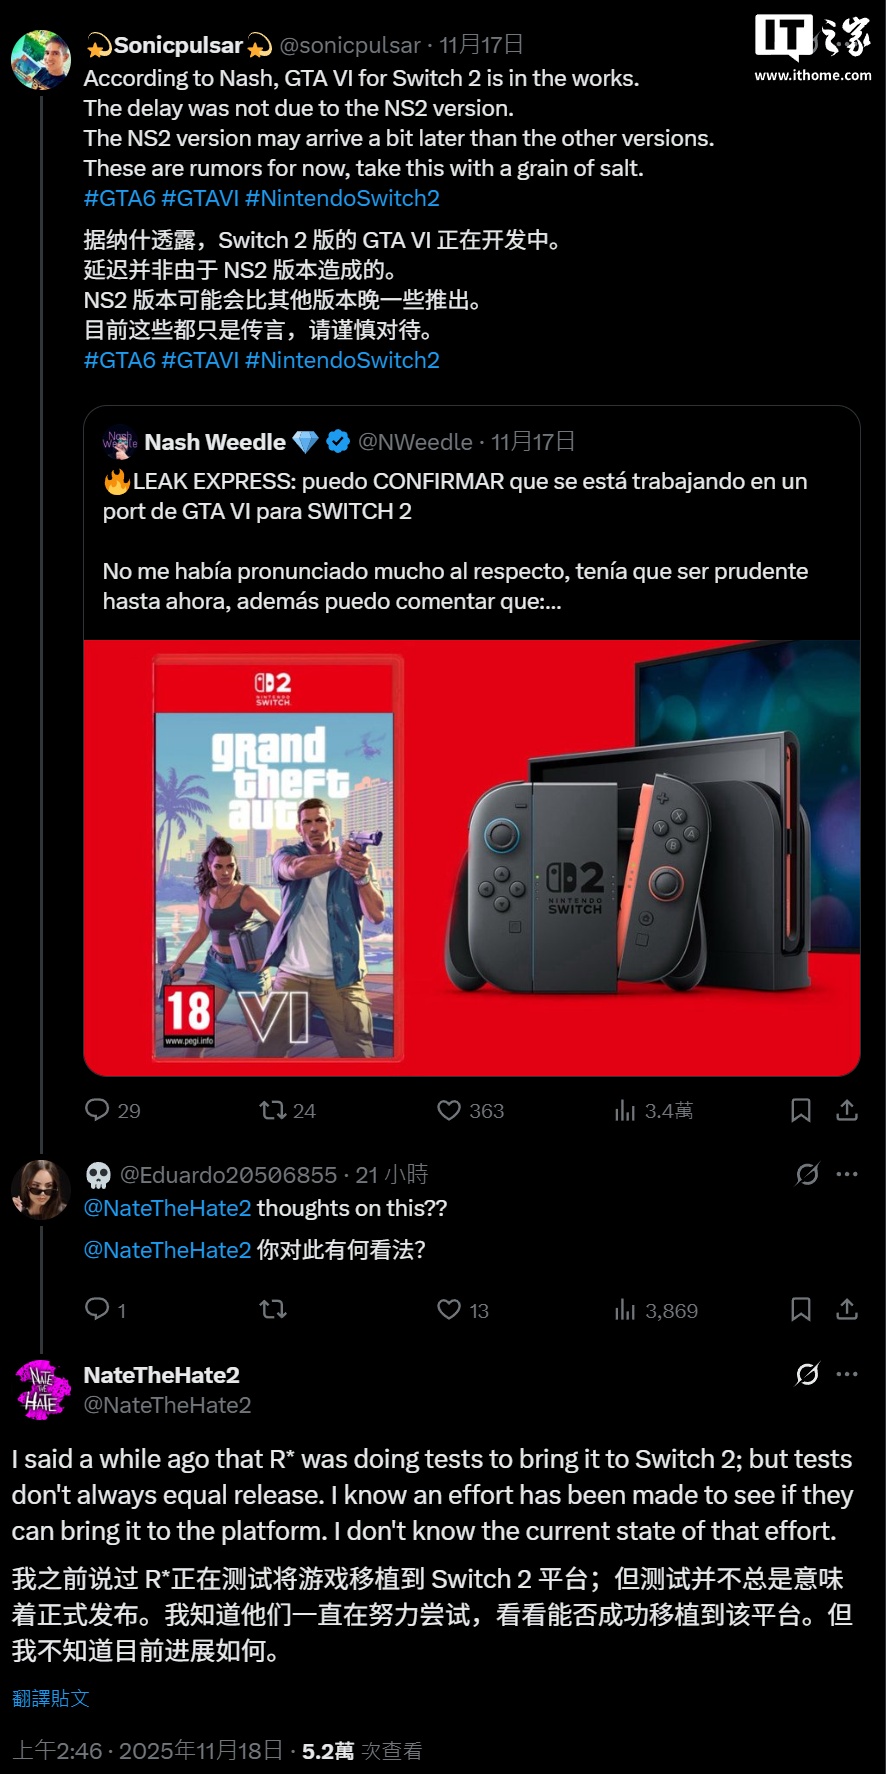Open the GTA VI Switch 2 image
Viewport: 886px width, 1774px height.
[x=472, y=858]
